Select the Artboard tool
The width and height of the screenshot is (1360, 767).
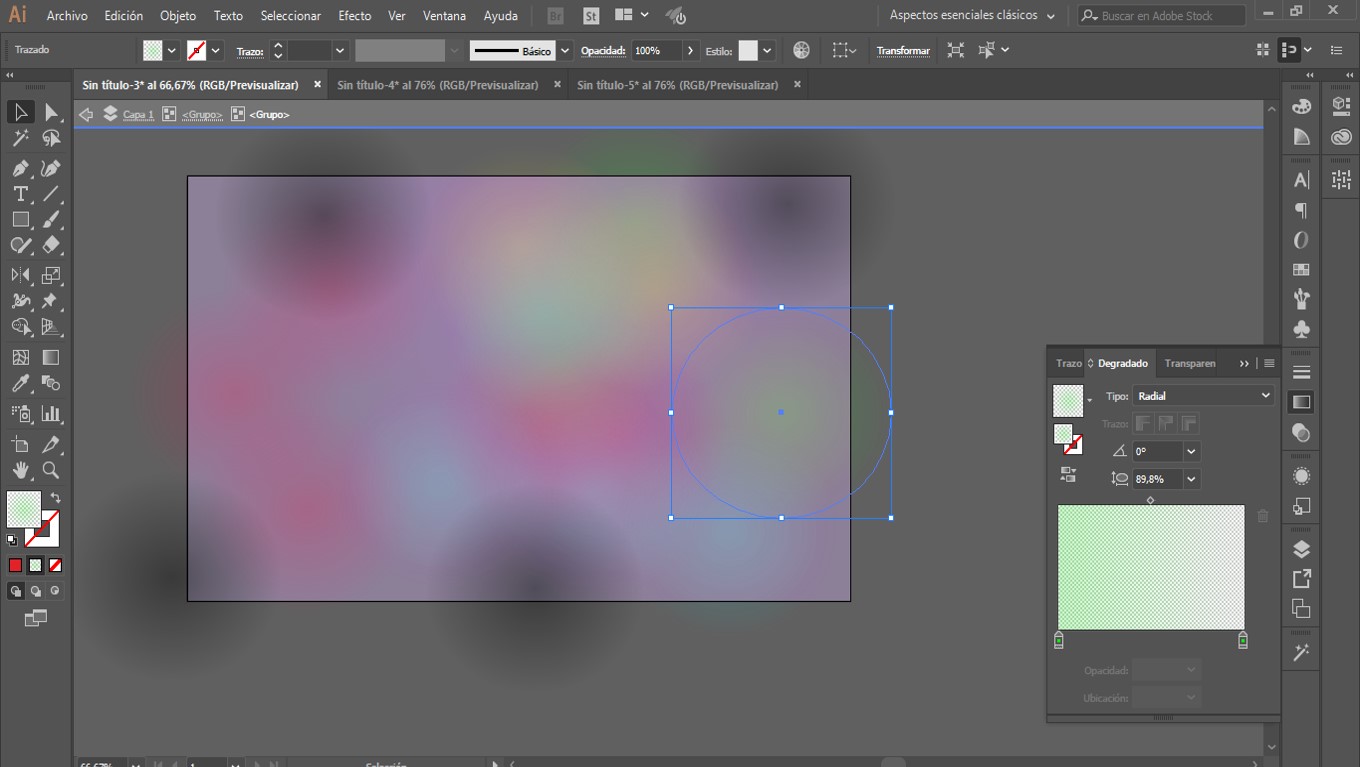pos(20,444)
